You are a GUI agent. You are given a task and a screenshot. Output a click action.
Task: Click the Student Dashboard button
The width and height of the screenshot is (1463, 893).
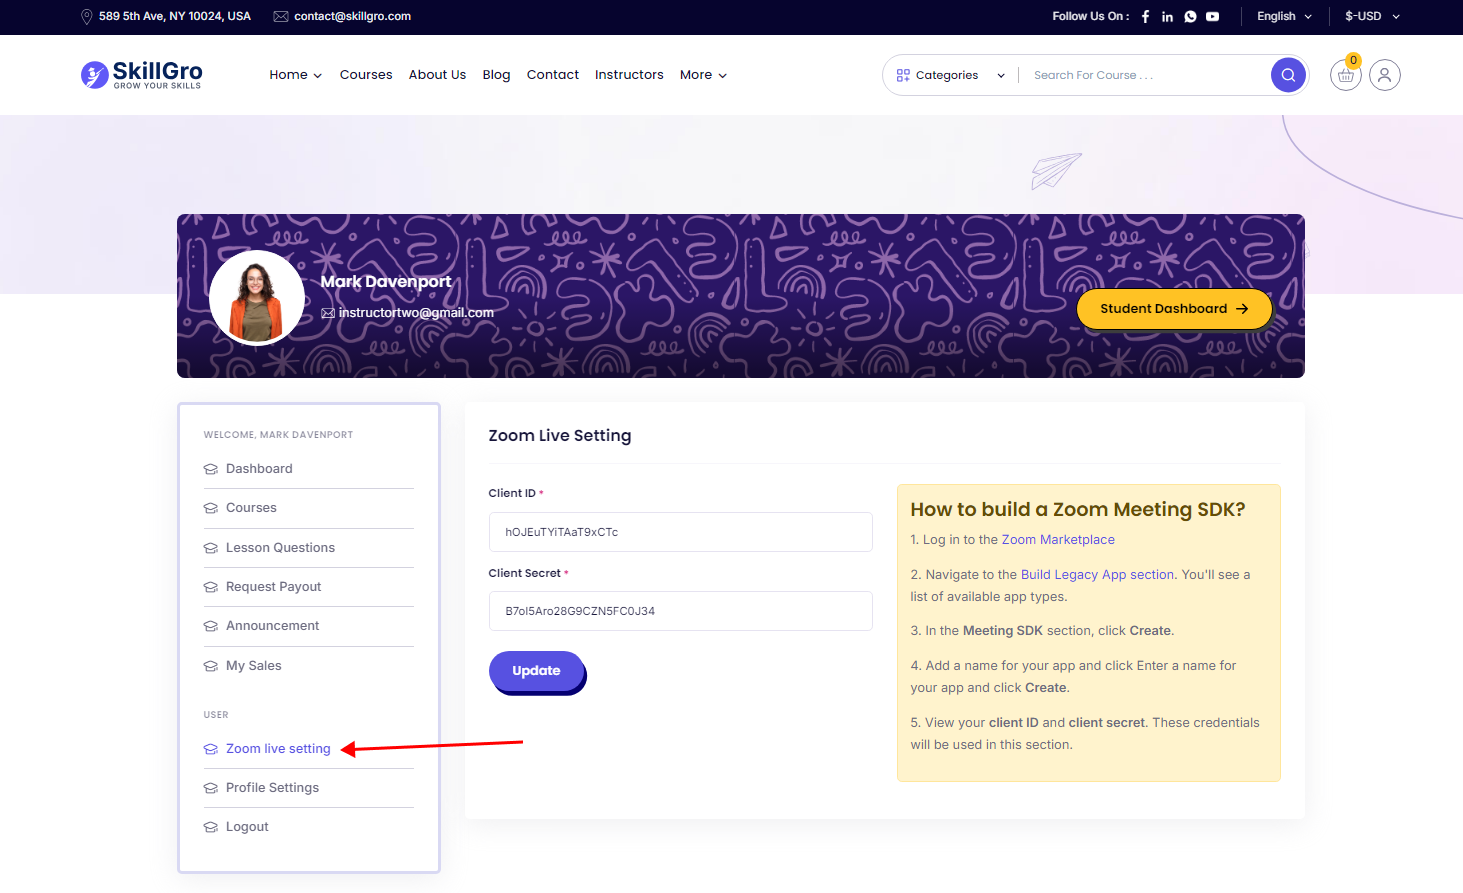point(1174,309)
